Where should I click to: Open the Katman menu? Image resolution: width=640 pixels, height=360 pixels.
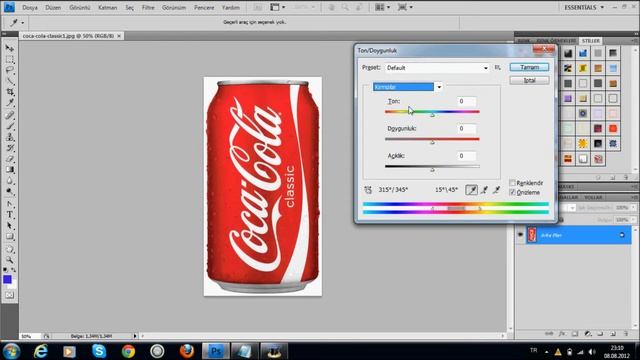[x=108, y=7]
